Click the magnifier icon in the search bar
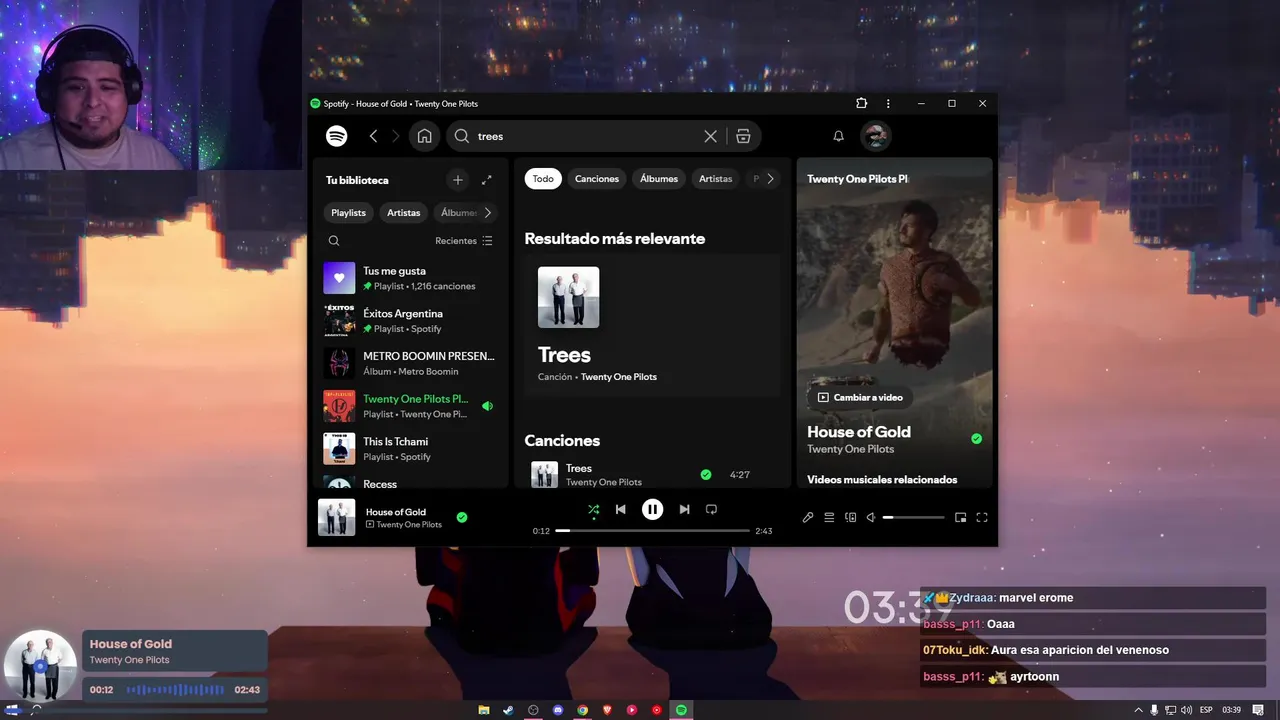 click(462, 136)
